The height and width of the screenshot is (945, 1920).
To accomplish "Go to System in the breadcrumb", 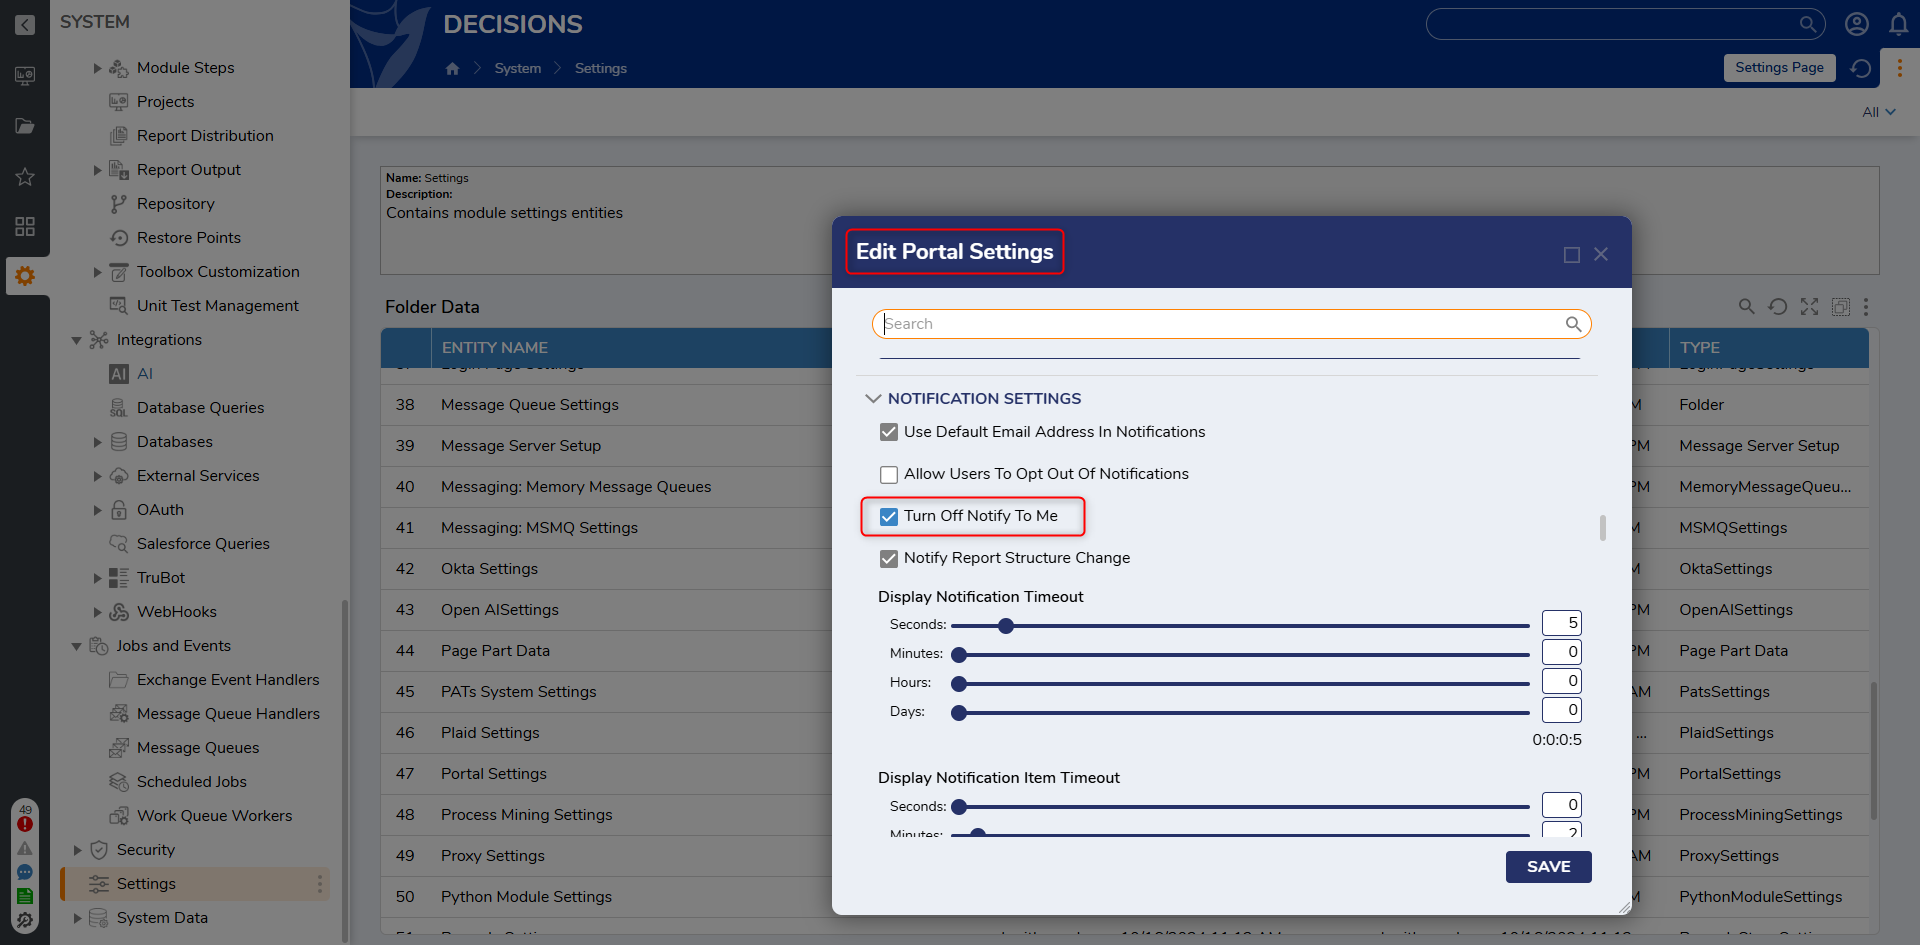I will (x=517, y=68).
